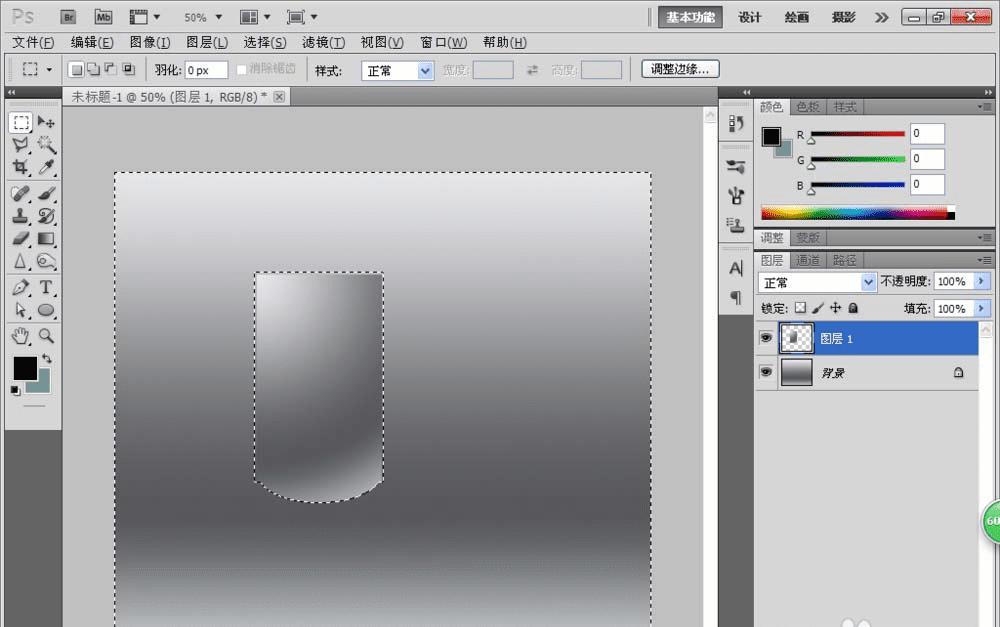Select the Clone Stamp tool
The image size is (1000, 627).
(20, 215)
